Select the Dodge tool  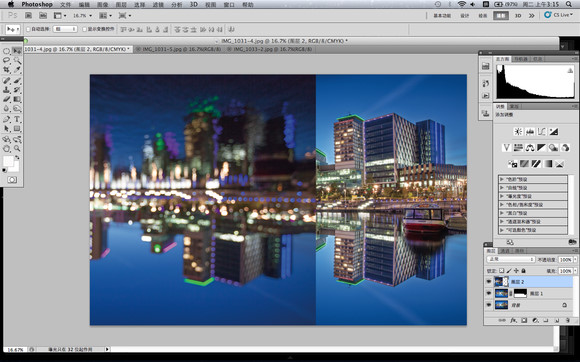pos(17,108)
